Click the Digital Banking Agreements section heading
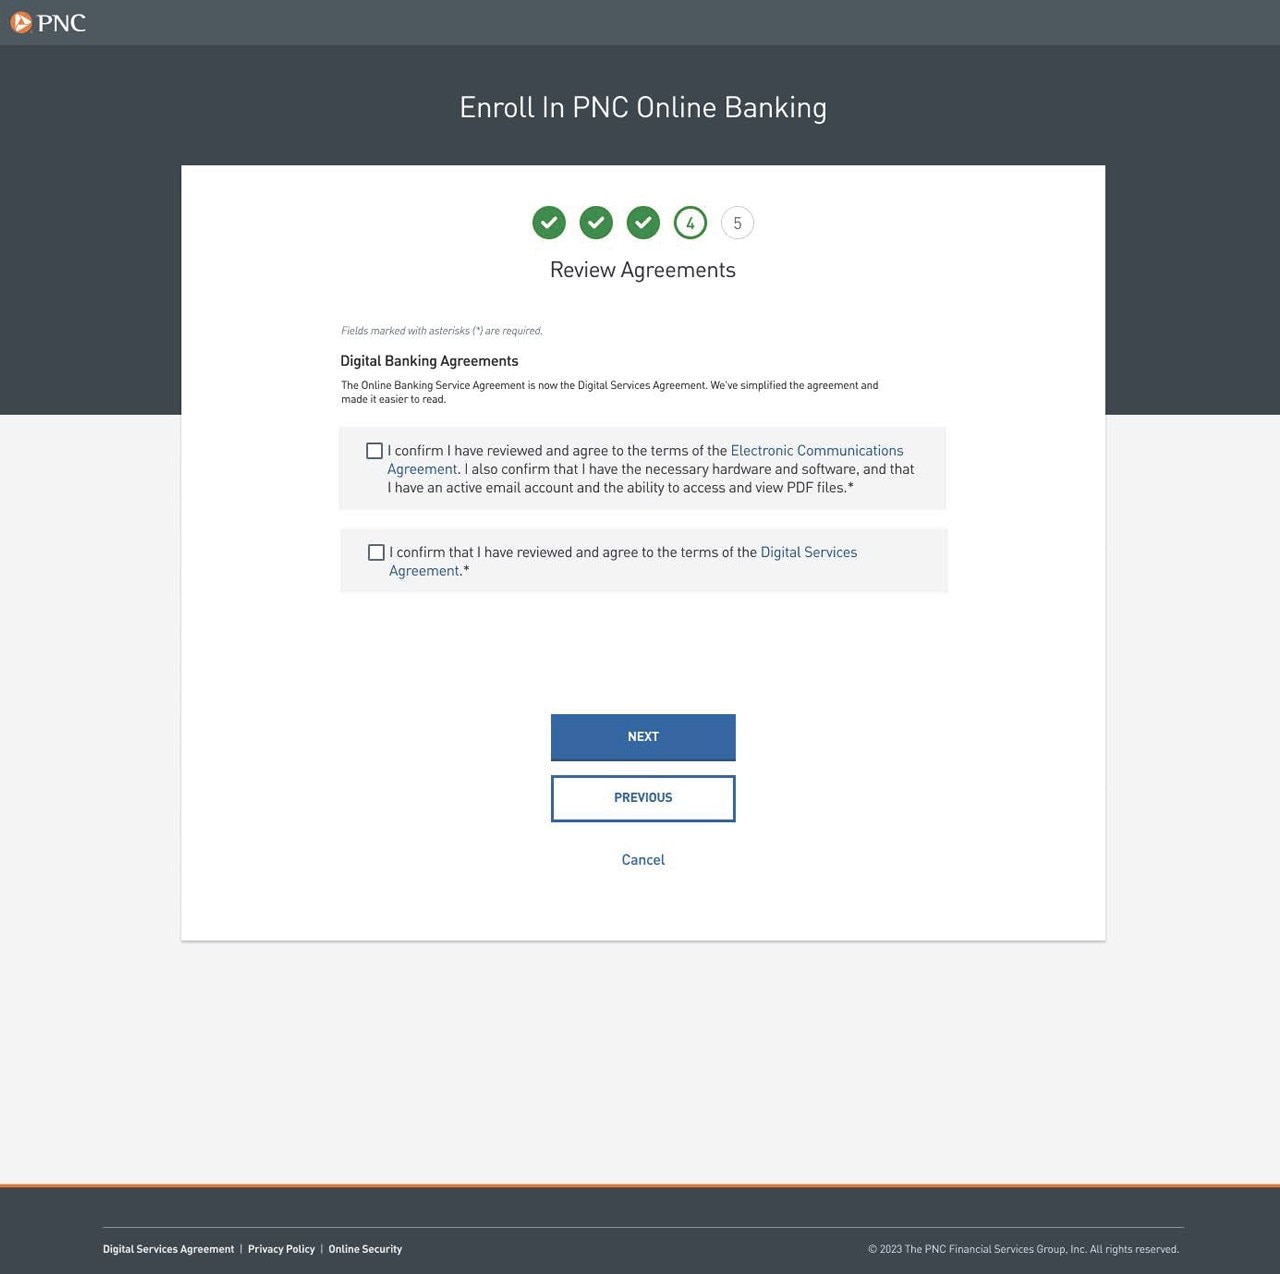 click(x=429, y=361)
